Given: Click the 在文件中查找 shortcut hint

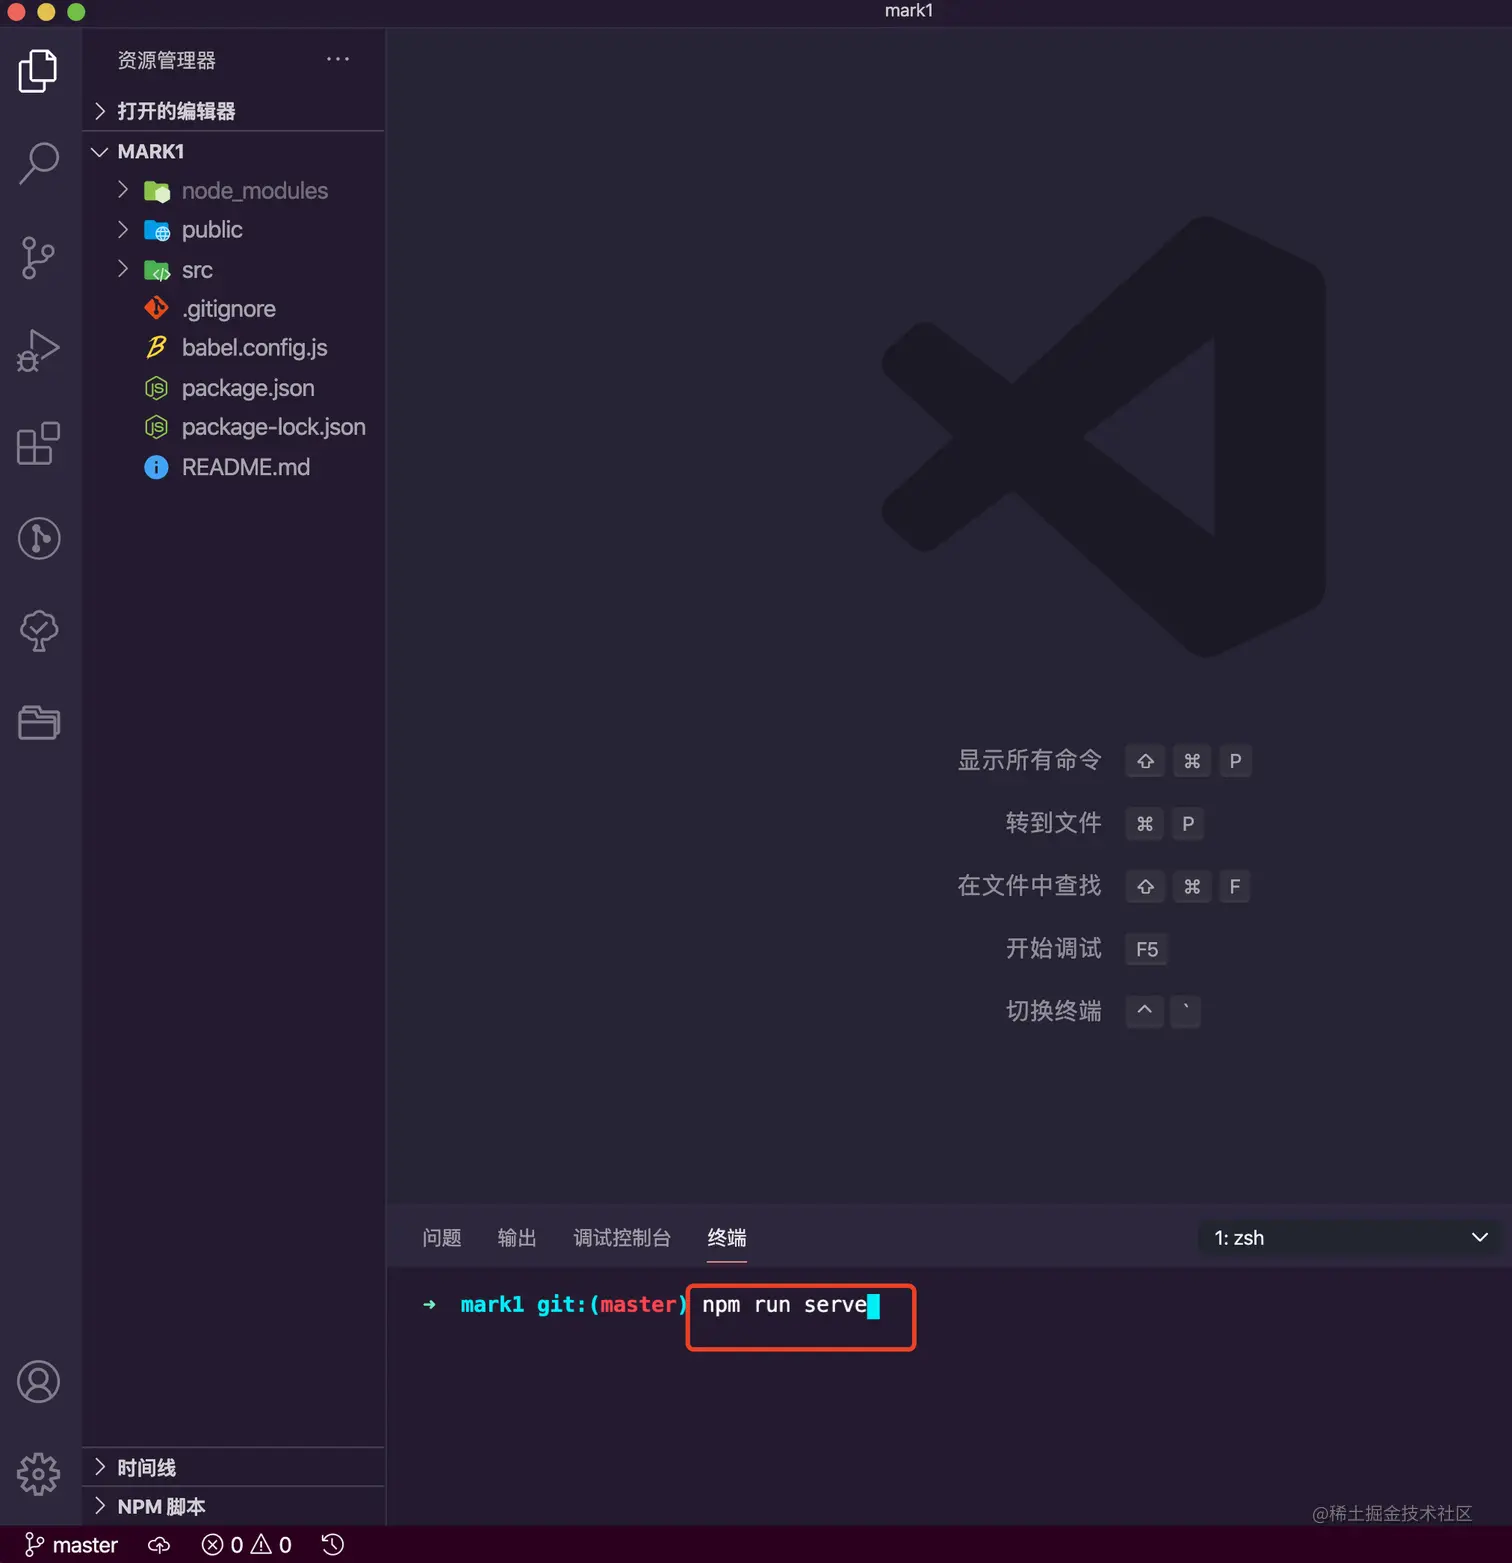Looking at the screenshot, I should (1030, 886).
